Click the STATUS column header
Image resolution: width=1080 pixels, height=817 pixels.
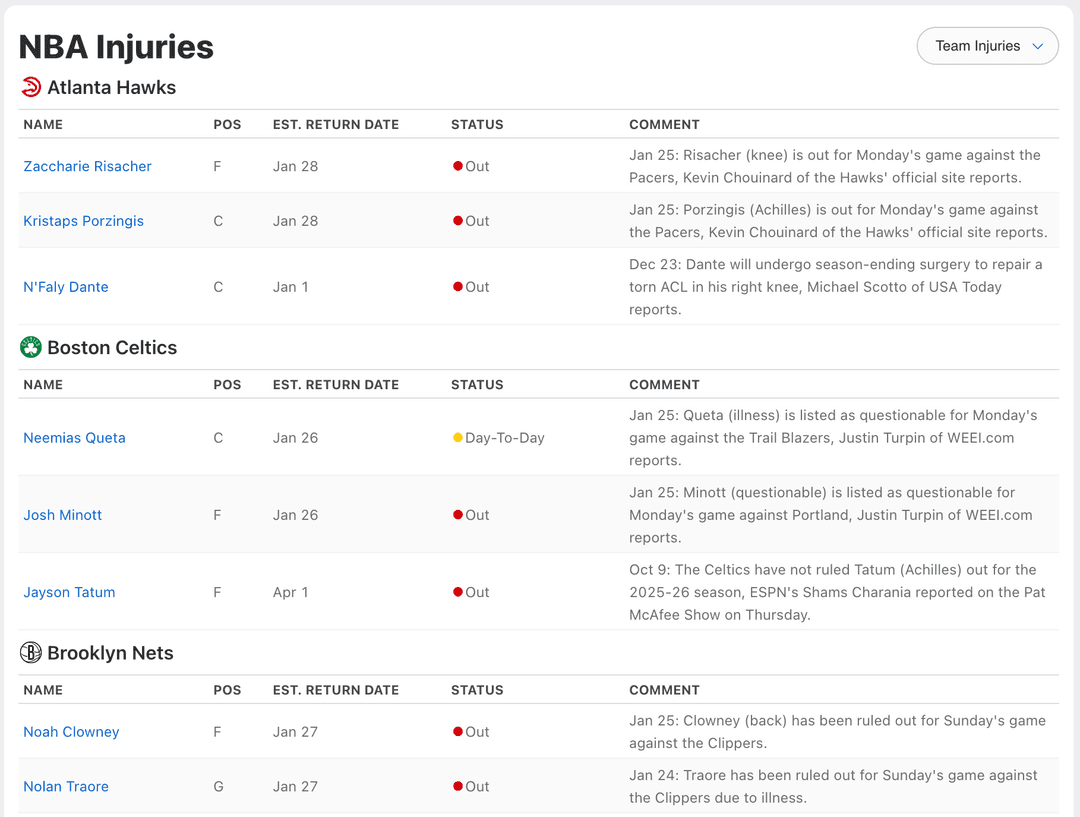477,124
